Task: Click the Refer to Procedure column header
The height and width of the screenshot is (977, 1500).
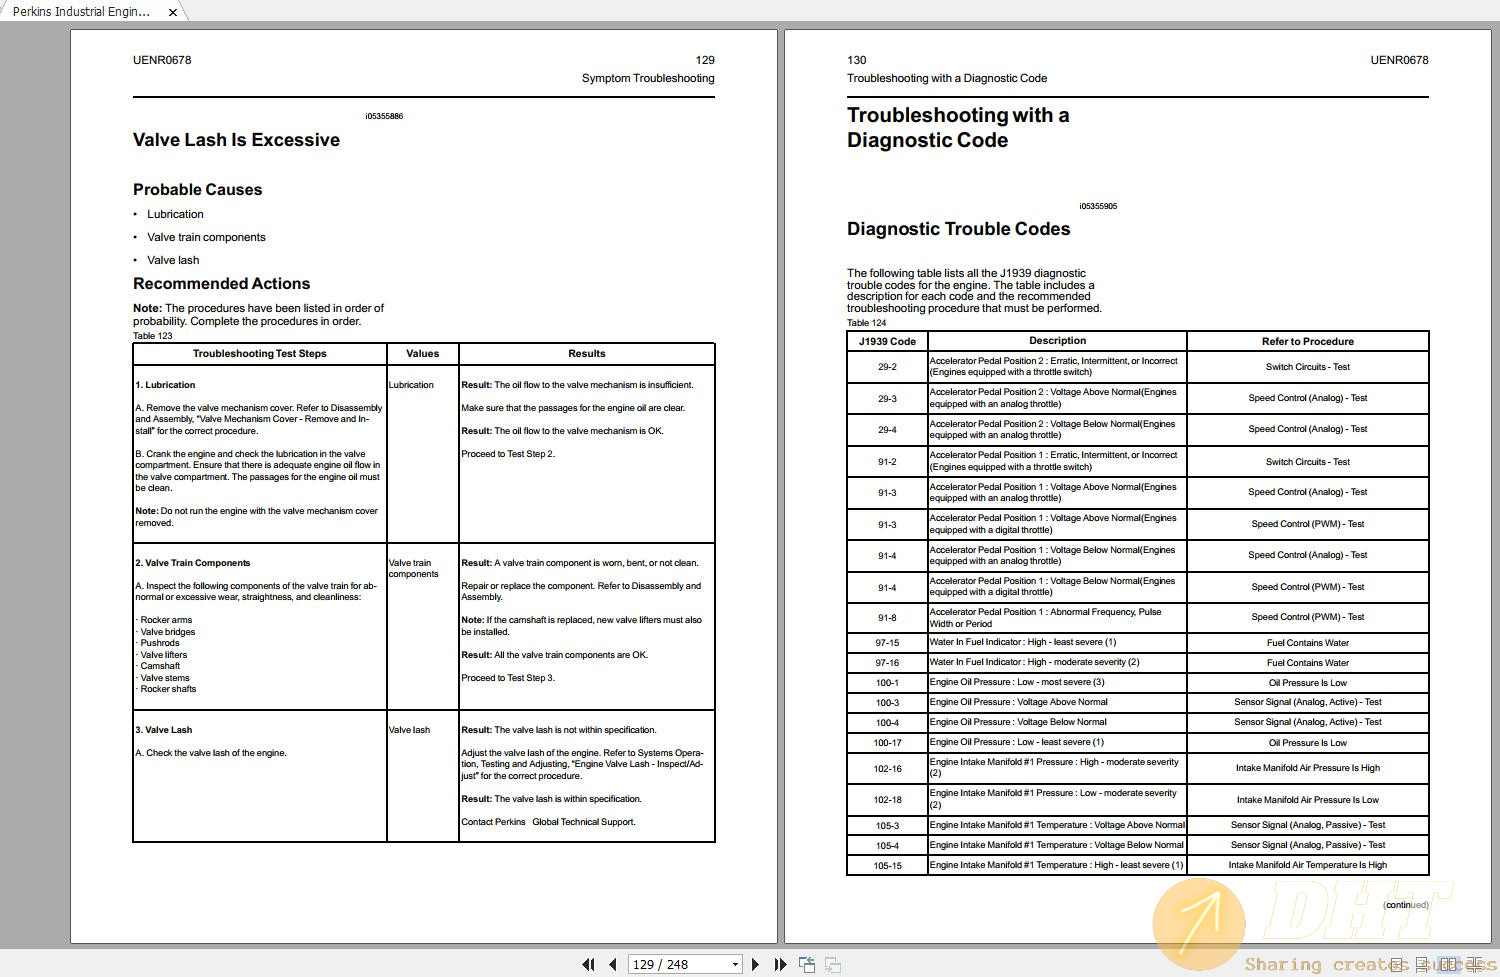Action: (x=1308, y=341)
